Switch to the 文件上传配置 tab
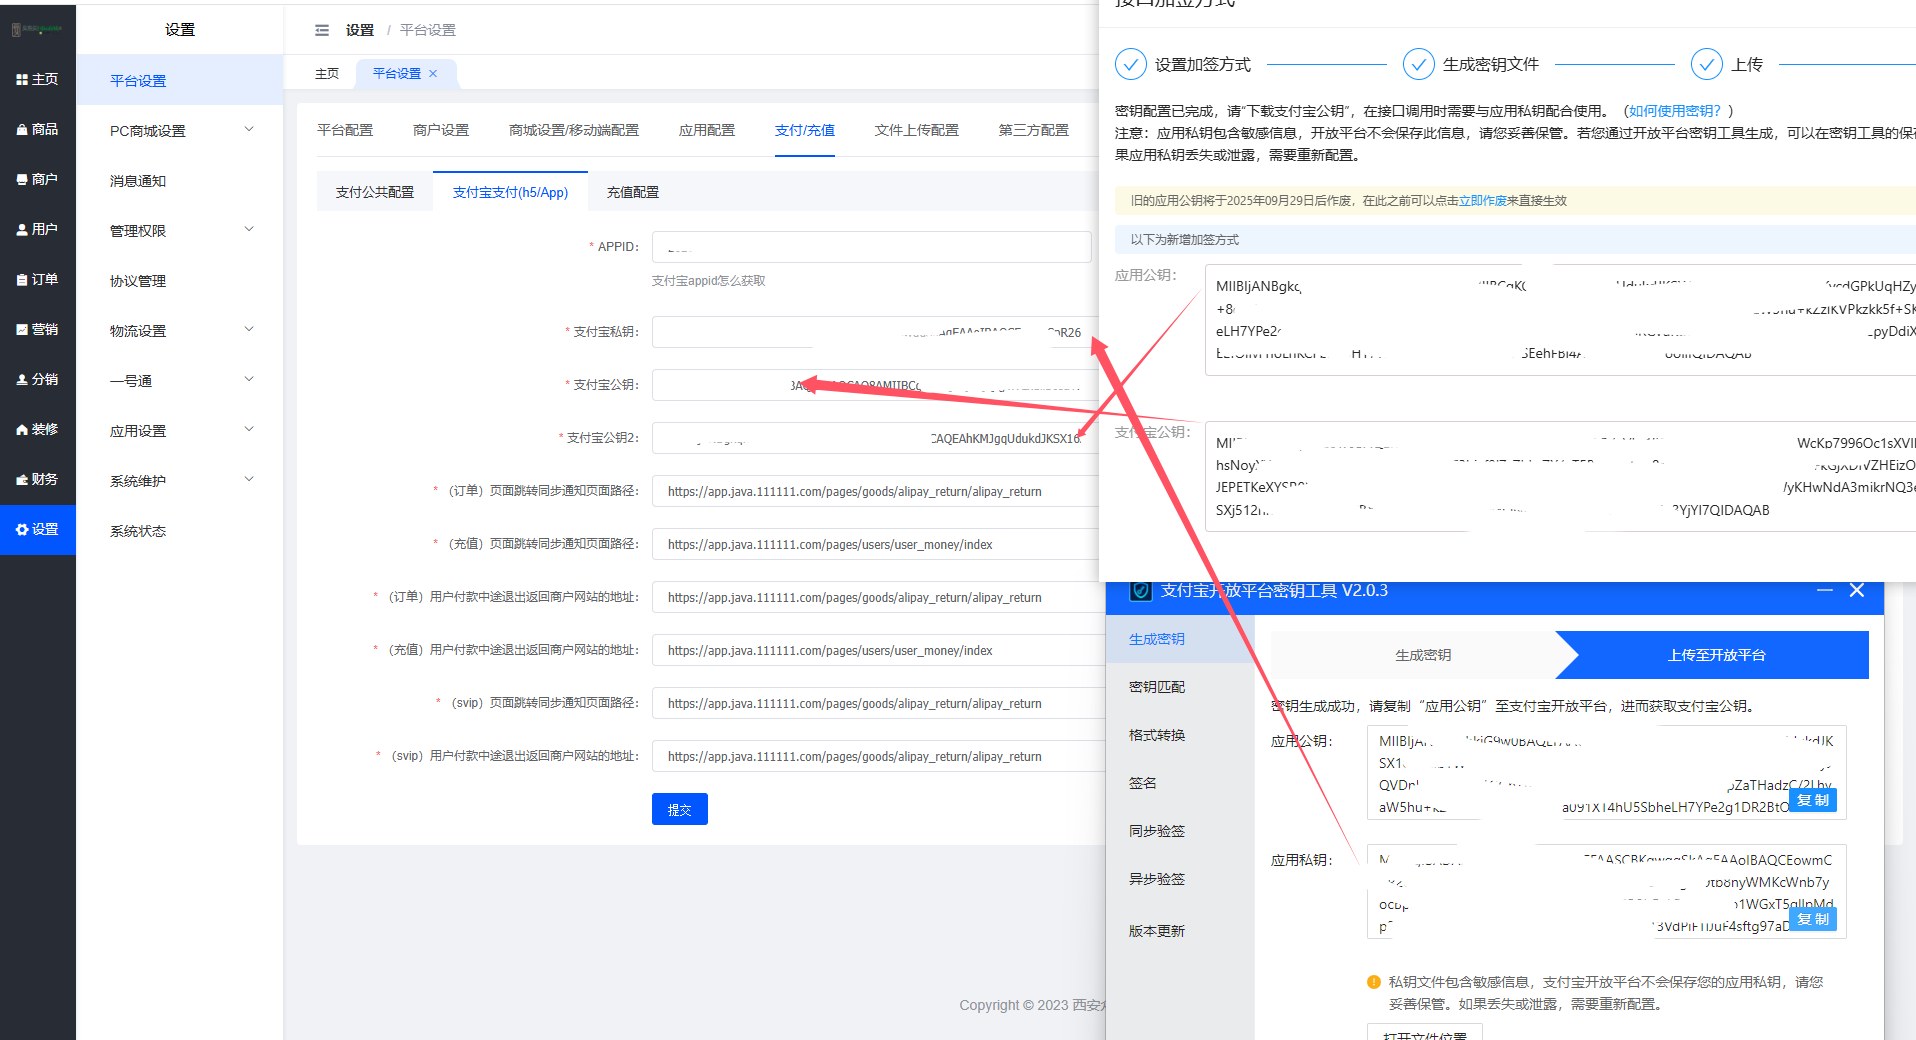1916x1040 pixels. (x=917, y=130)
